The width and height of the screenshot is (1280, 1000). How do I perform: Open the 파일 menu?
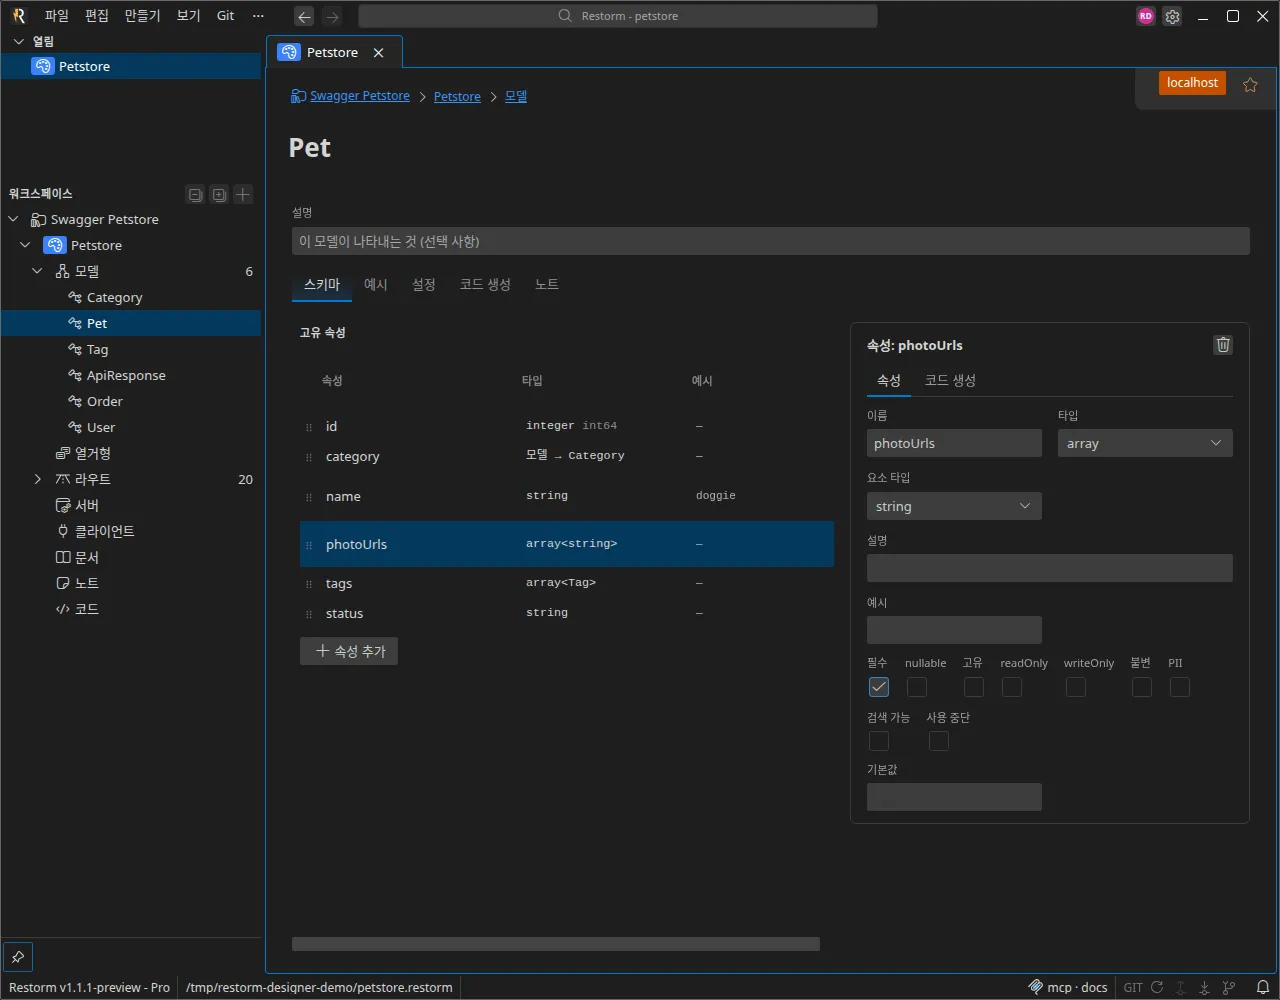click(57, 16)
